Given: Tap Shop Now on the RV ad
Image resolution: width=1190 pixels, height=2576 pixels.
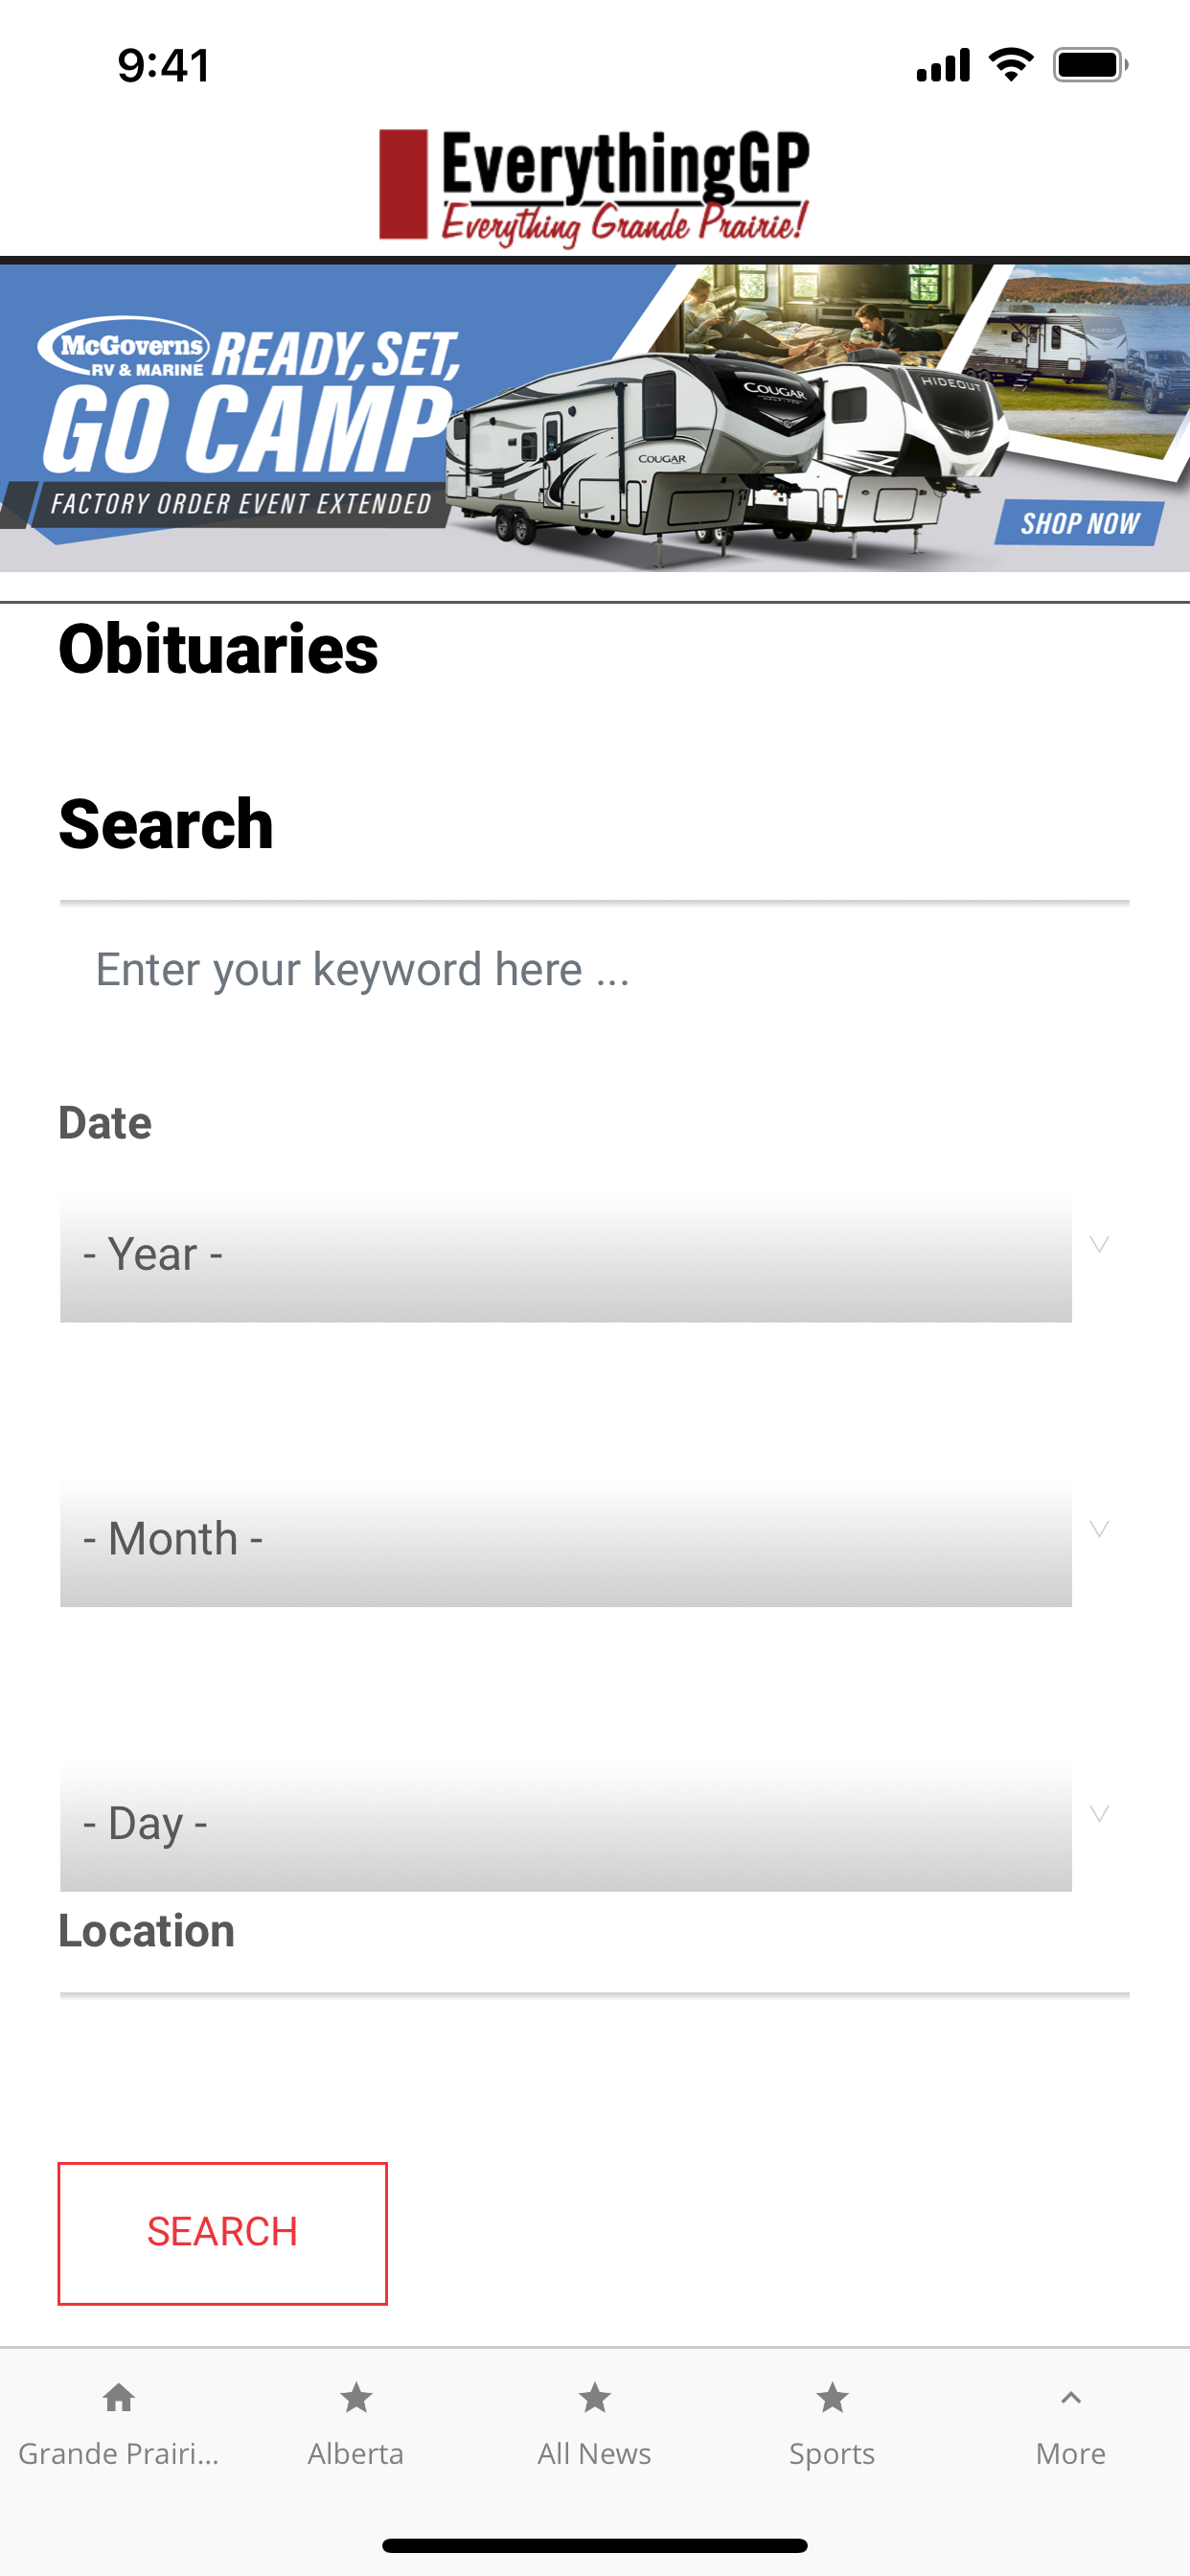Looking at the screenshot, I should (1080, 522).
